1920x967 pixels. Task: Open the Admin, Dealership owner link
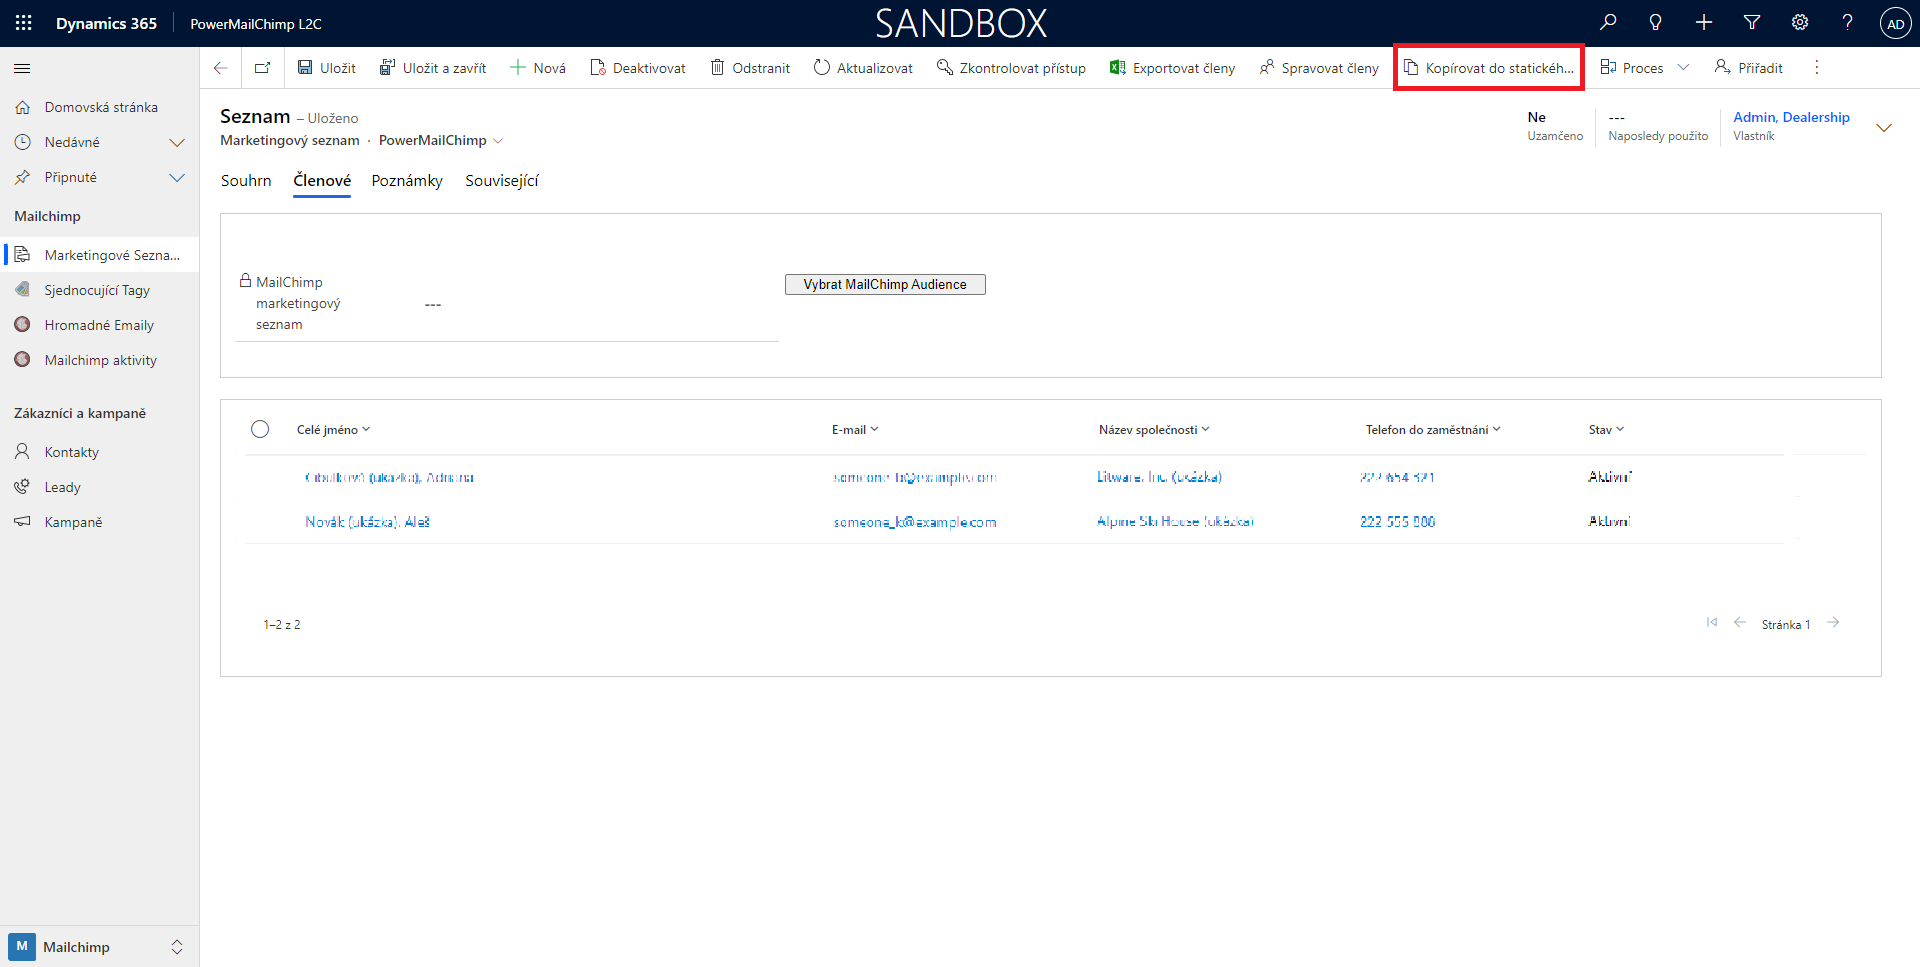(x=1791, y=117)
